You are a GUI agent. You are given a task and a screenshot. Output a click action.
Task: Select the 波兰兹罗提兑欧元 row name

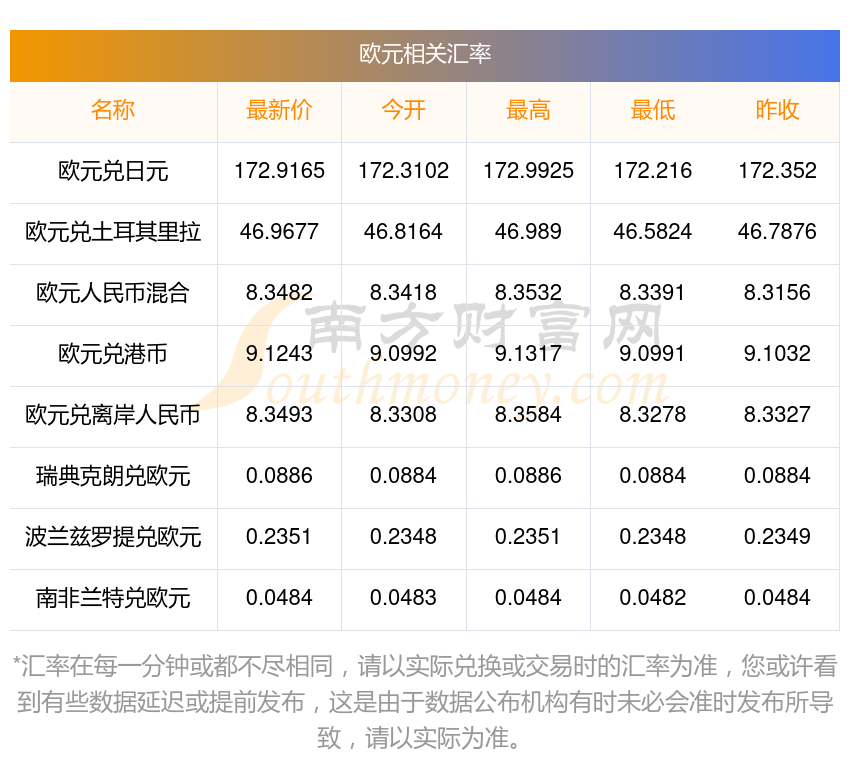pyautogui.click(x=113, y=537)
